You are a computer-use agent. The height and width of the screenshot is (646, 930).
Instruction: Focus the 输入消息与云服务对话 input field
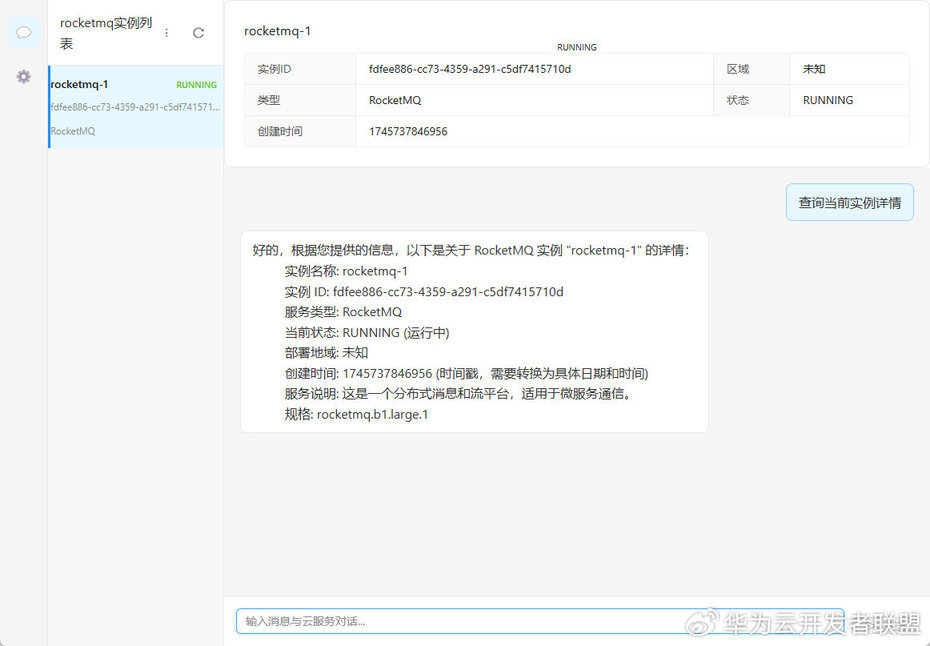coord(540,621)
